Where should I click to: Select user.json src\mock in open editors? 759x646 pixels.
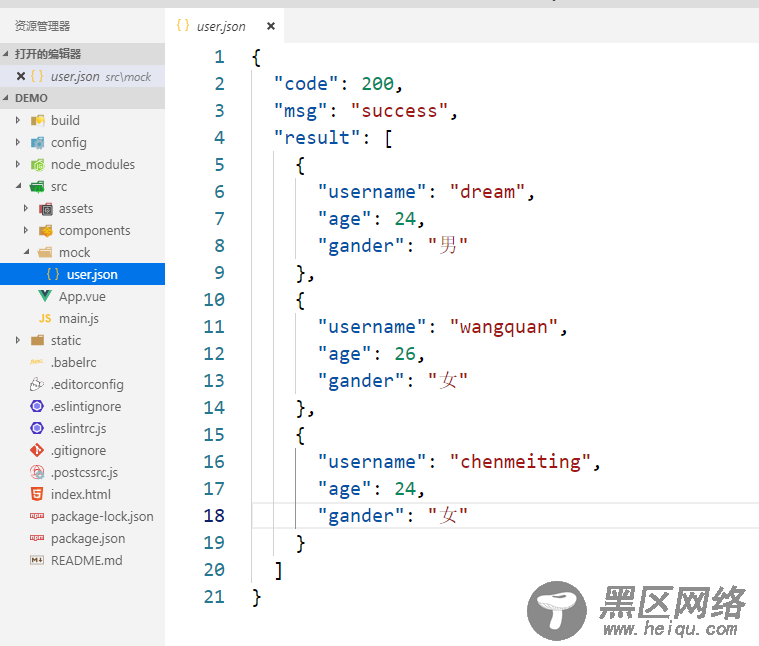click(82, 76)
